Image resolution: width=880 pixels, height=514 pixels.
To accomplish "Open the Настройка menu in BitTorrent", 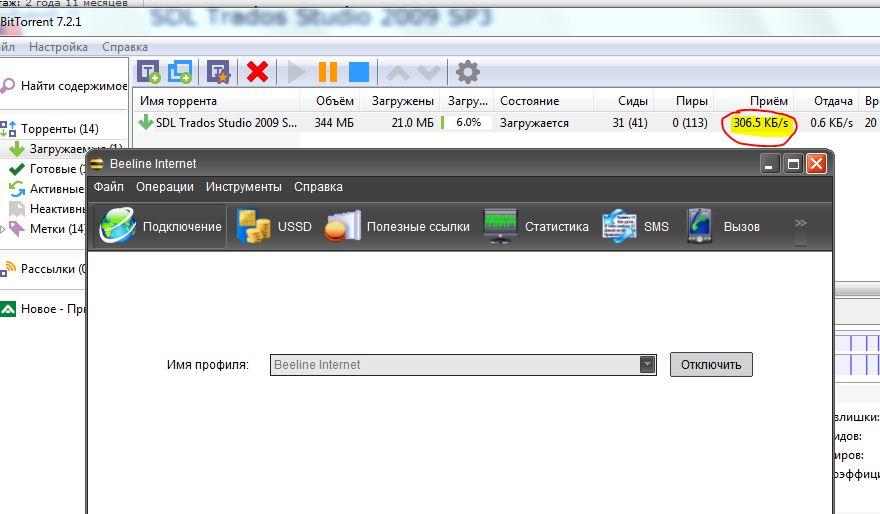I will pos(58,47).
